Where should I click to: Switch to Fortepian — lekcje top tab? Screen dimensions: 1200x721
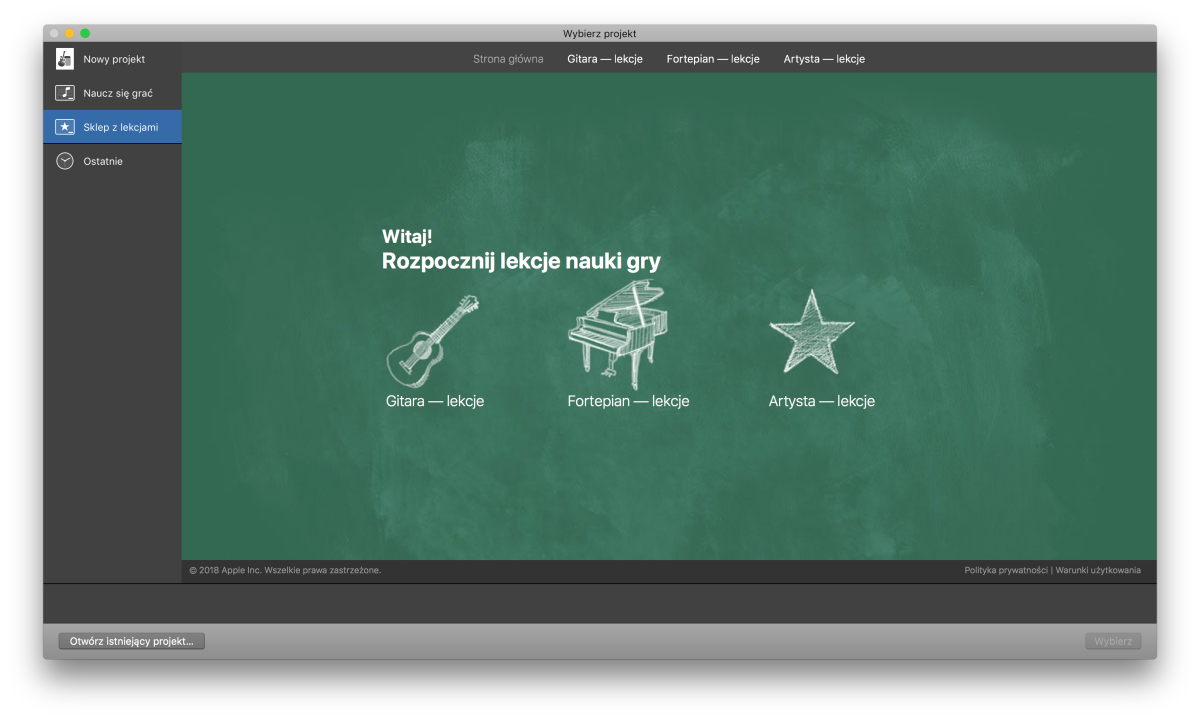tap(713, 59)
